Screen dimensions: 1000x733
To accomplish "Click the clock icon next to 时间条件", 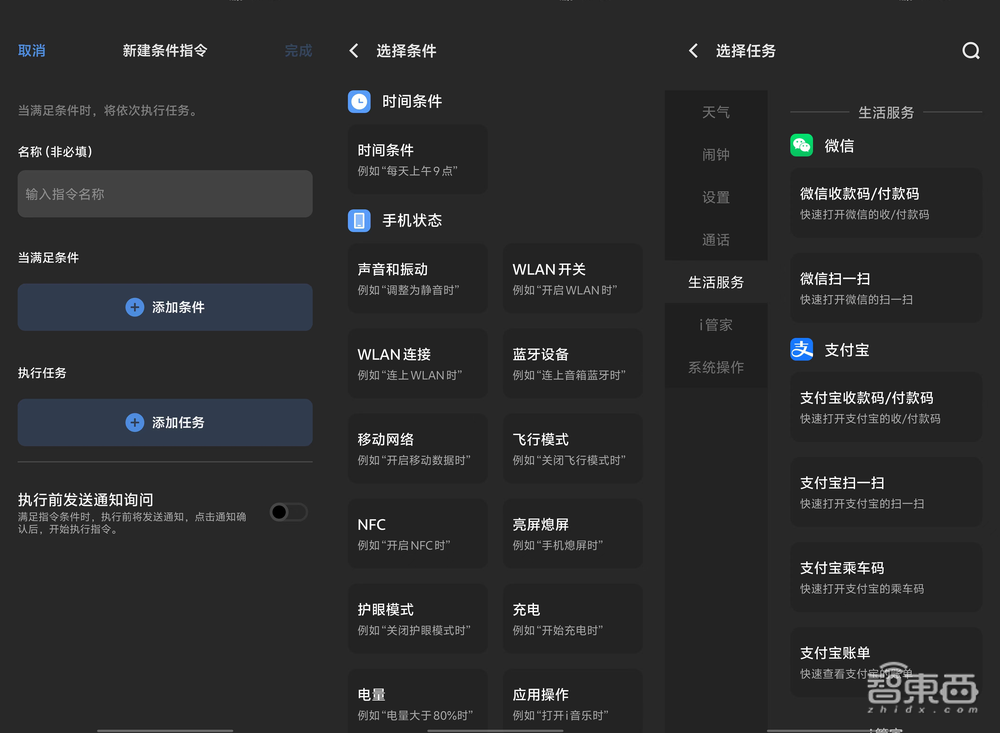I will (359, 101).
